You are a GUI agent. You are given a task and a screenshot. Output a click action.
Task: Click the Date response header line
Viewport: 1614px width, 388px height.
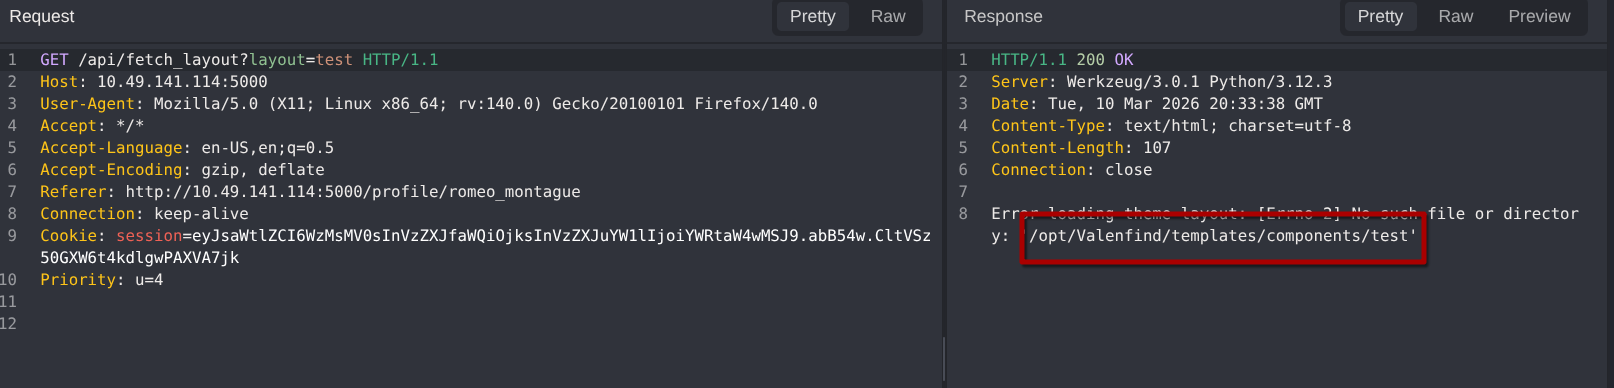point(1157,104)
